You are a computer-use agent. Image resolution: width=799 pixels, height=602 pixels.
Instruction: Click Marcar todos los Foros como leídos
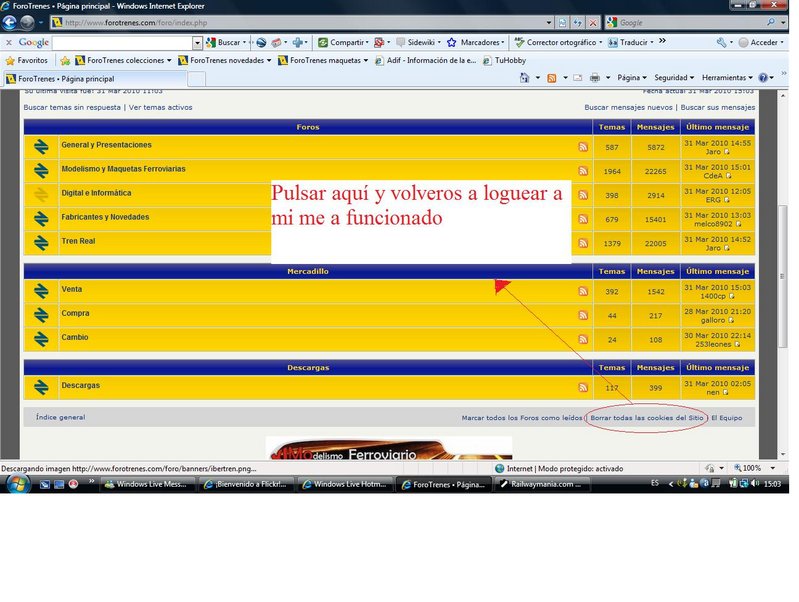click(x=522, y=418)
